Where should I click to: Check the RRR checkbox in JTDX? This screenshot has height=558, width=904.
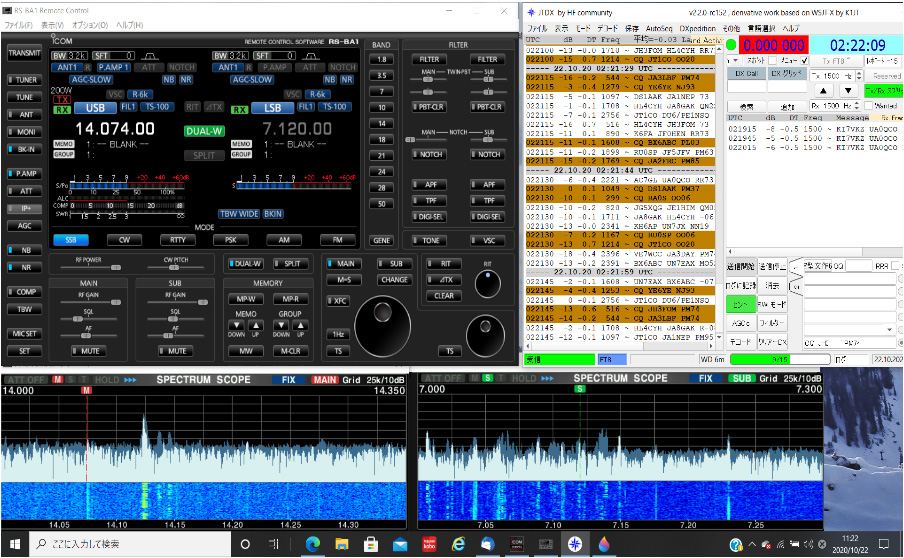pos(895,266)
